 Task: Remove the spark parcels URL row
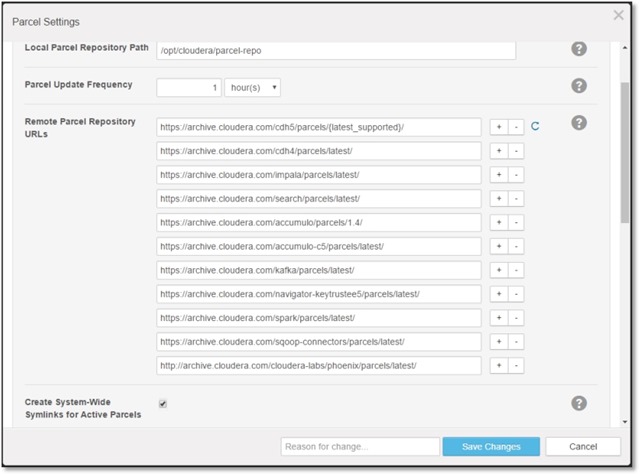coord(516,318)
